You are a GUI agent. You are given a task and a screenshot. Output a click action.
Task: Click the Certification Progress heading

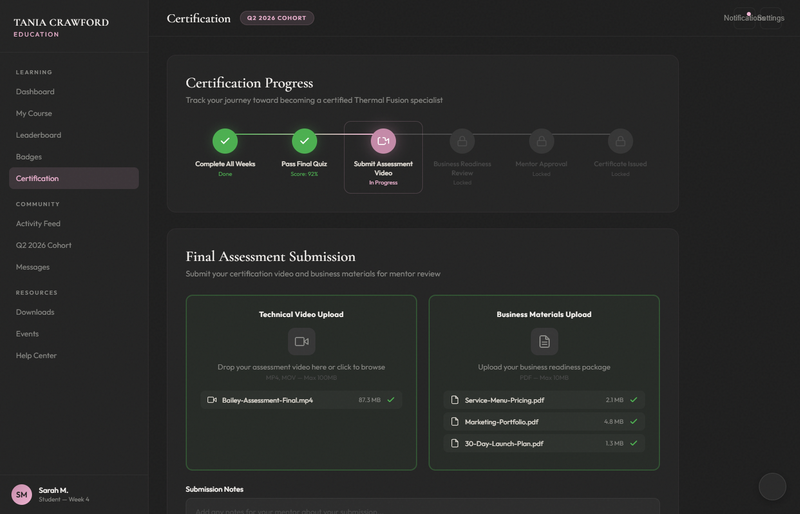coord(249,83)
